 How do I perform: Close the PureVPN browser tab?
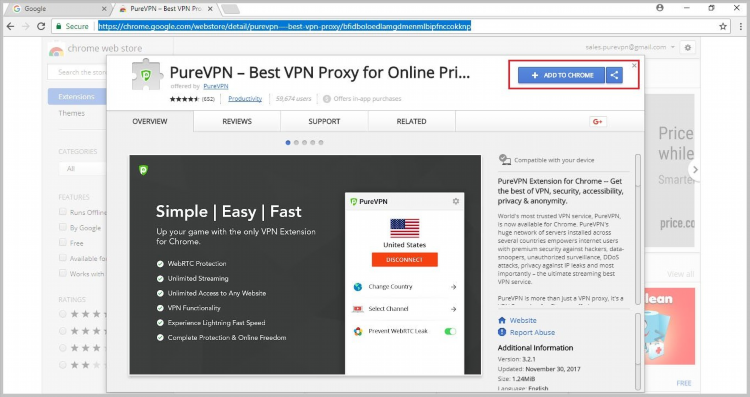tap(210, 9)
